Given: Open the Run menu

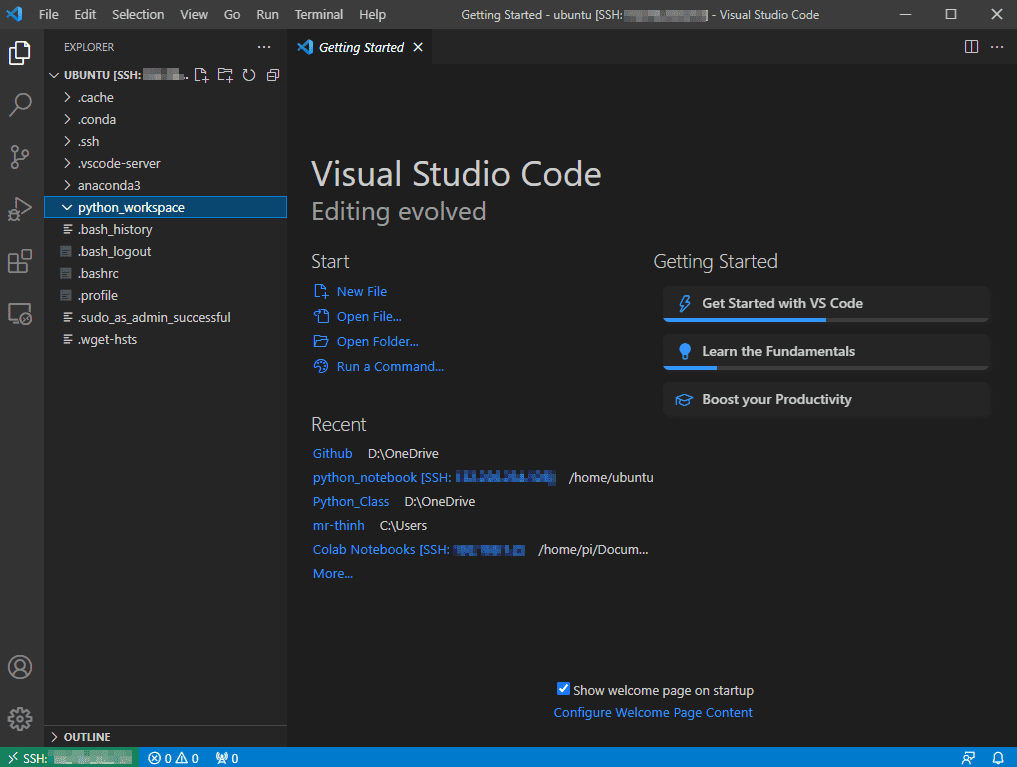Looking at the screenshot, I should click(267, 14).
